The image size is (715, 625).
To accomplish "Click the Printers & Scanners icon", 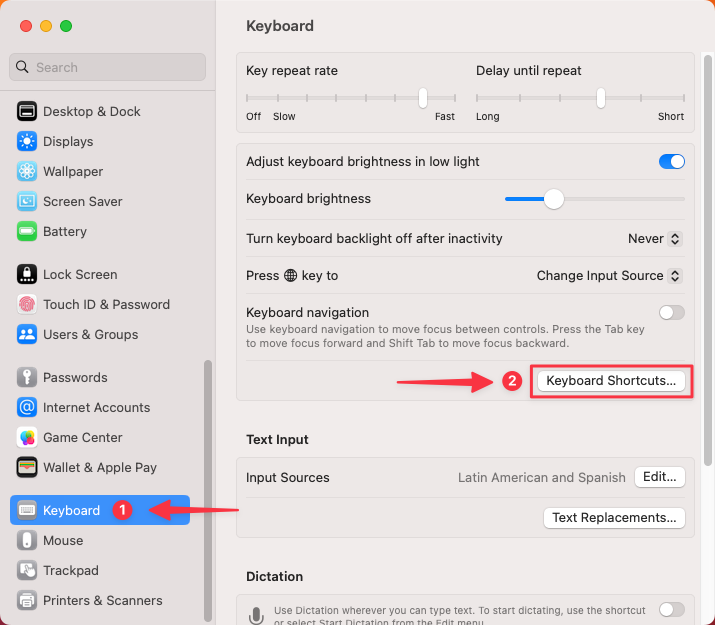I will point(27,600).
